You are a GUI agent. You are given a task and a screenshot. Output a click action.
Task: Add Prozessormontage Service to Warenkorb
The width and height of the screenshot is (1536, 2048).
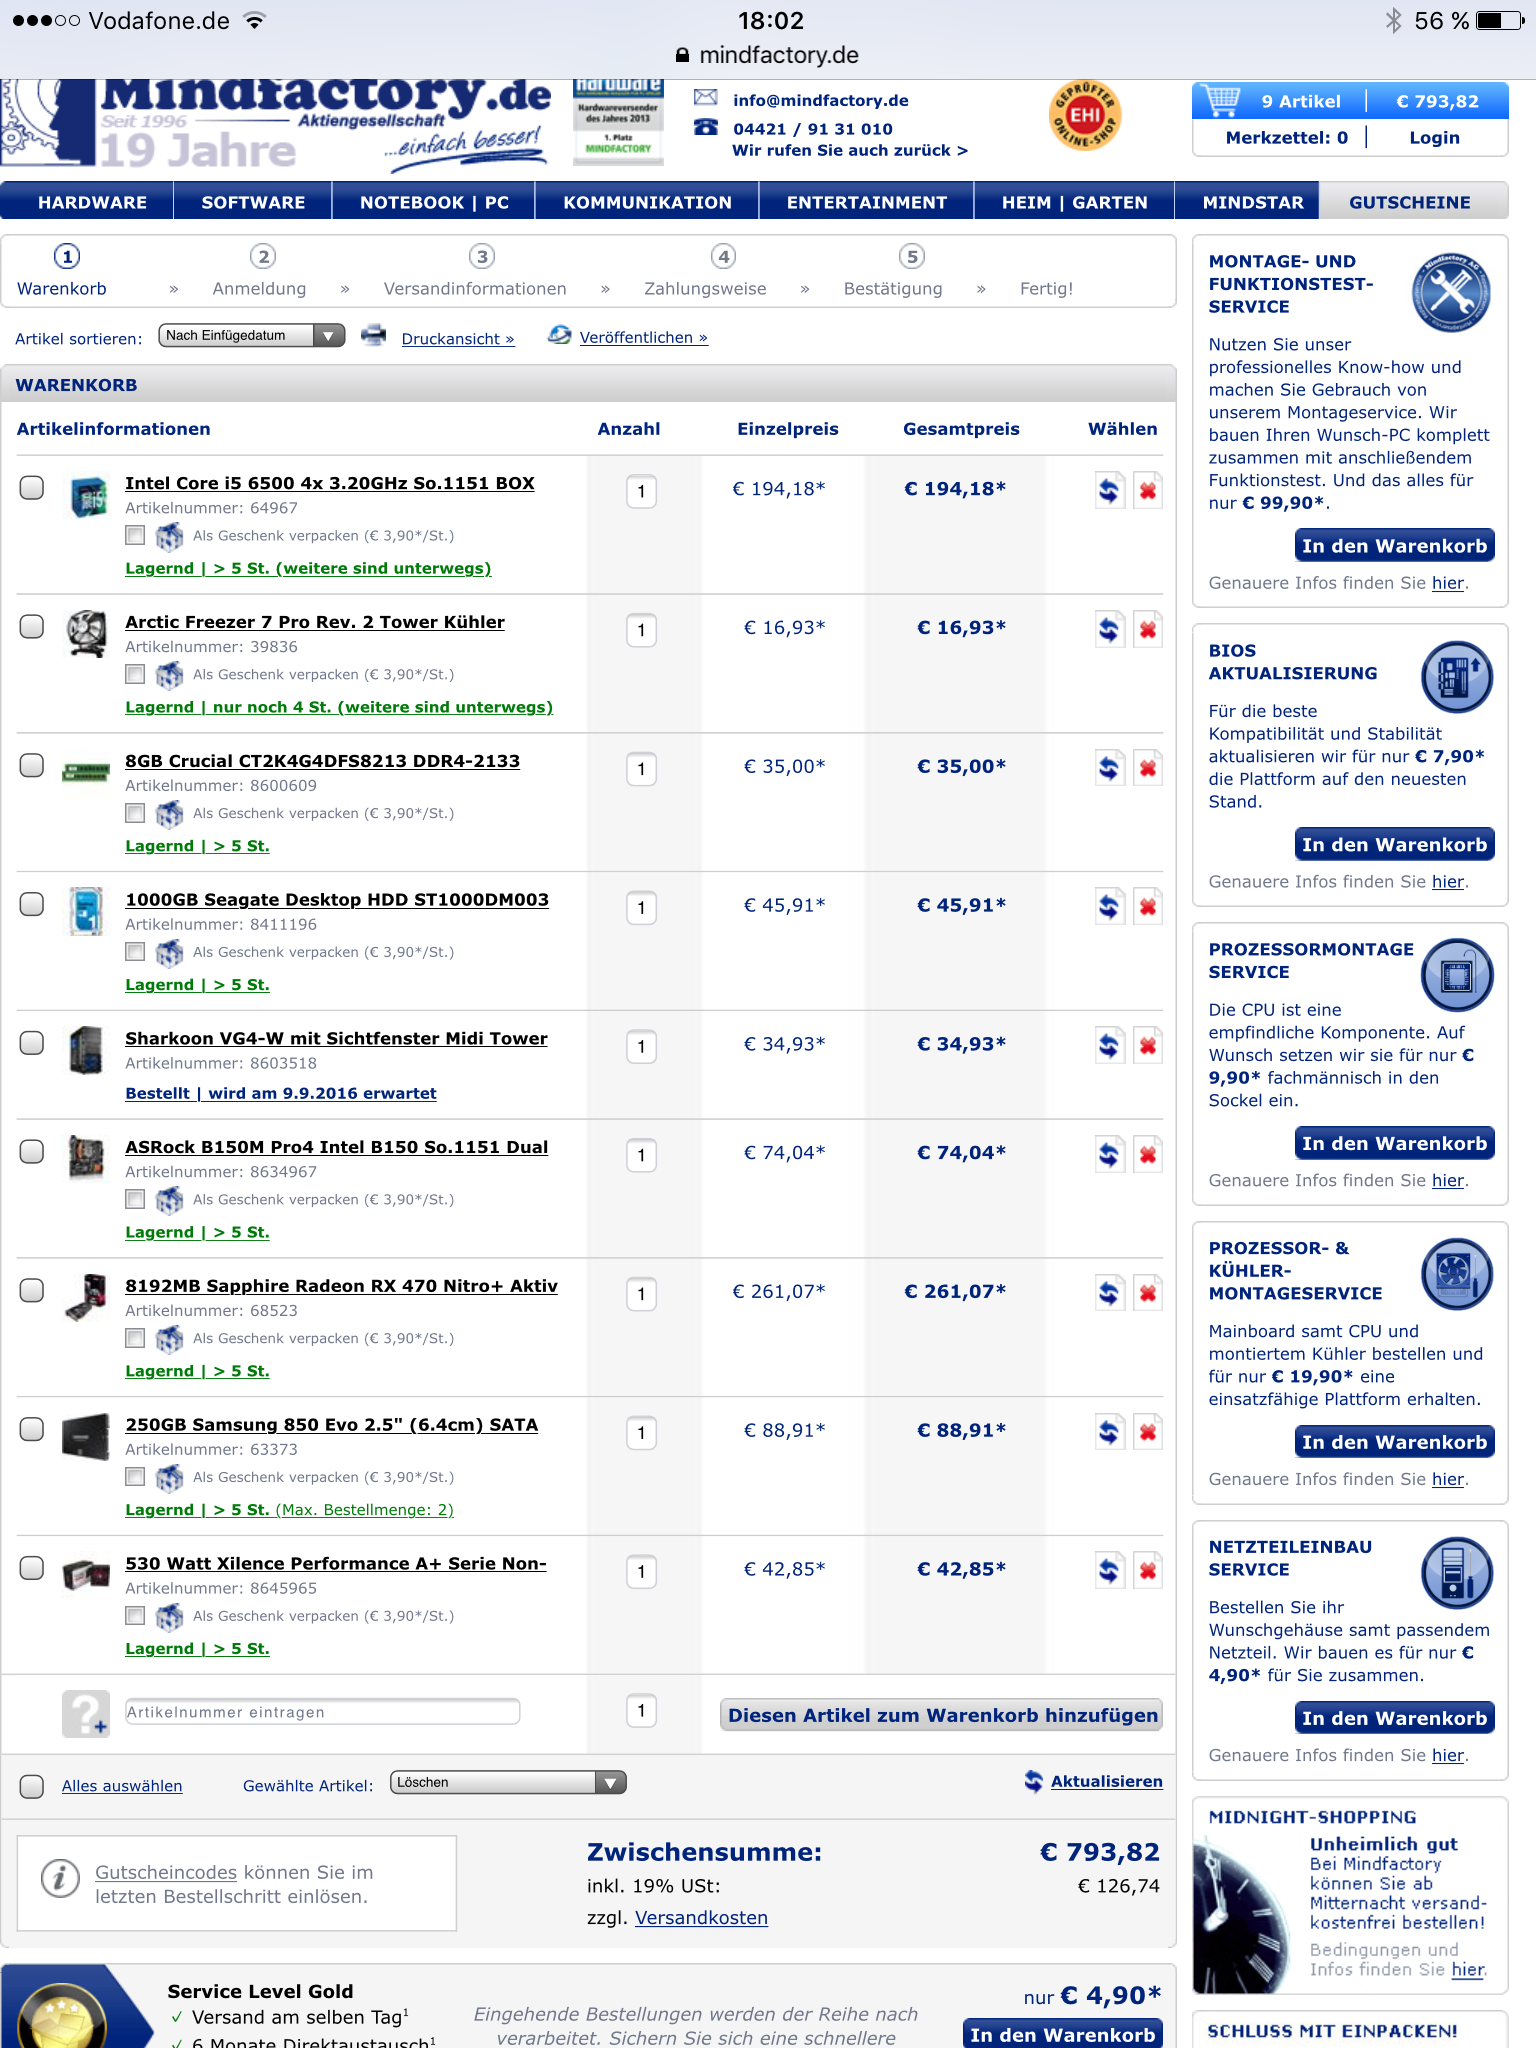click(x=1394, y=1143)
